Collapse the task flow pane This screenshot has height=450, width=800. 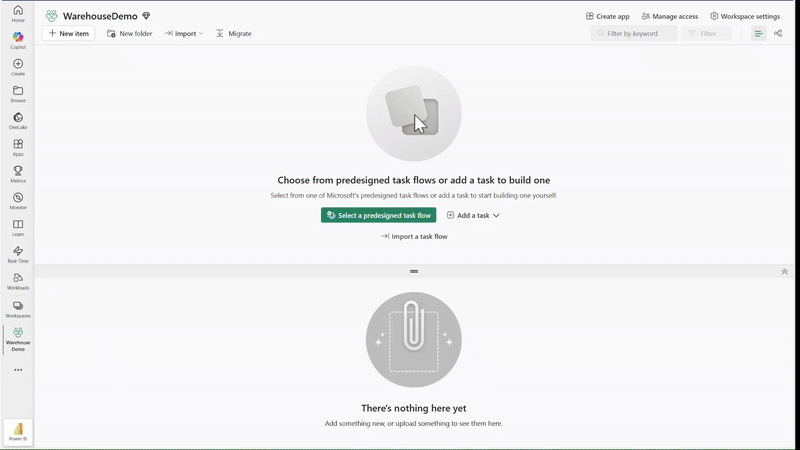click(784, 272)
